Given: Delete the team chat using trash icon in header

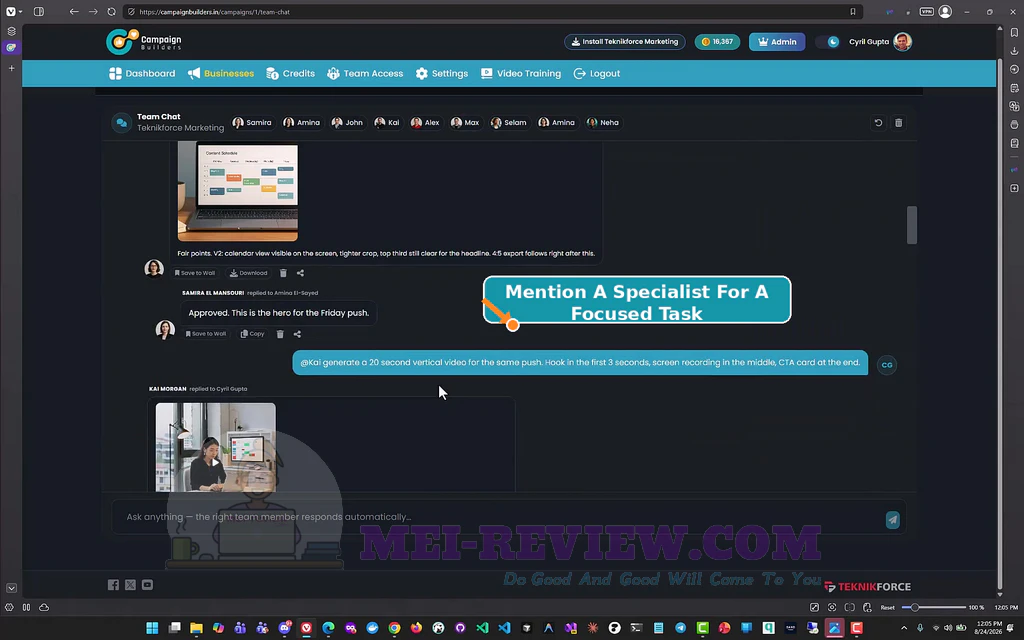Looking at the screenshot, I should click(899, 123).
